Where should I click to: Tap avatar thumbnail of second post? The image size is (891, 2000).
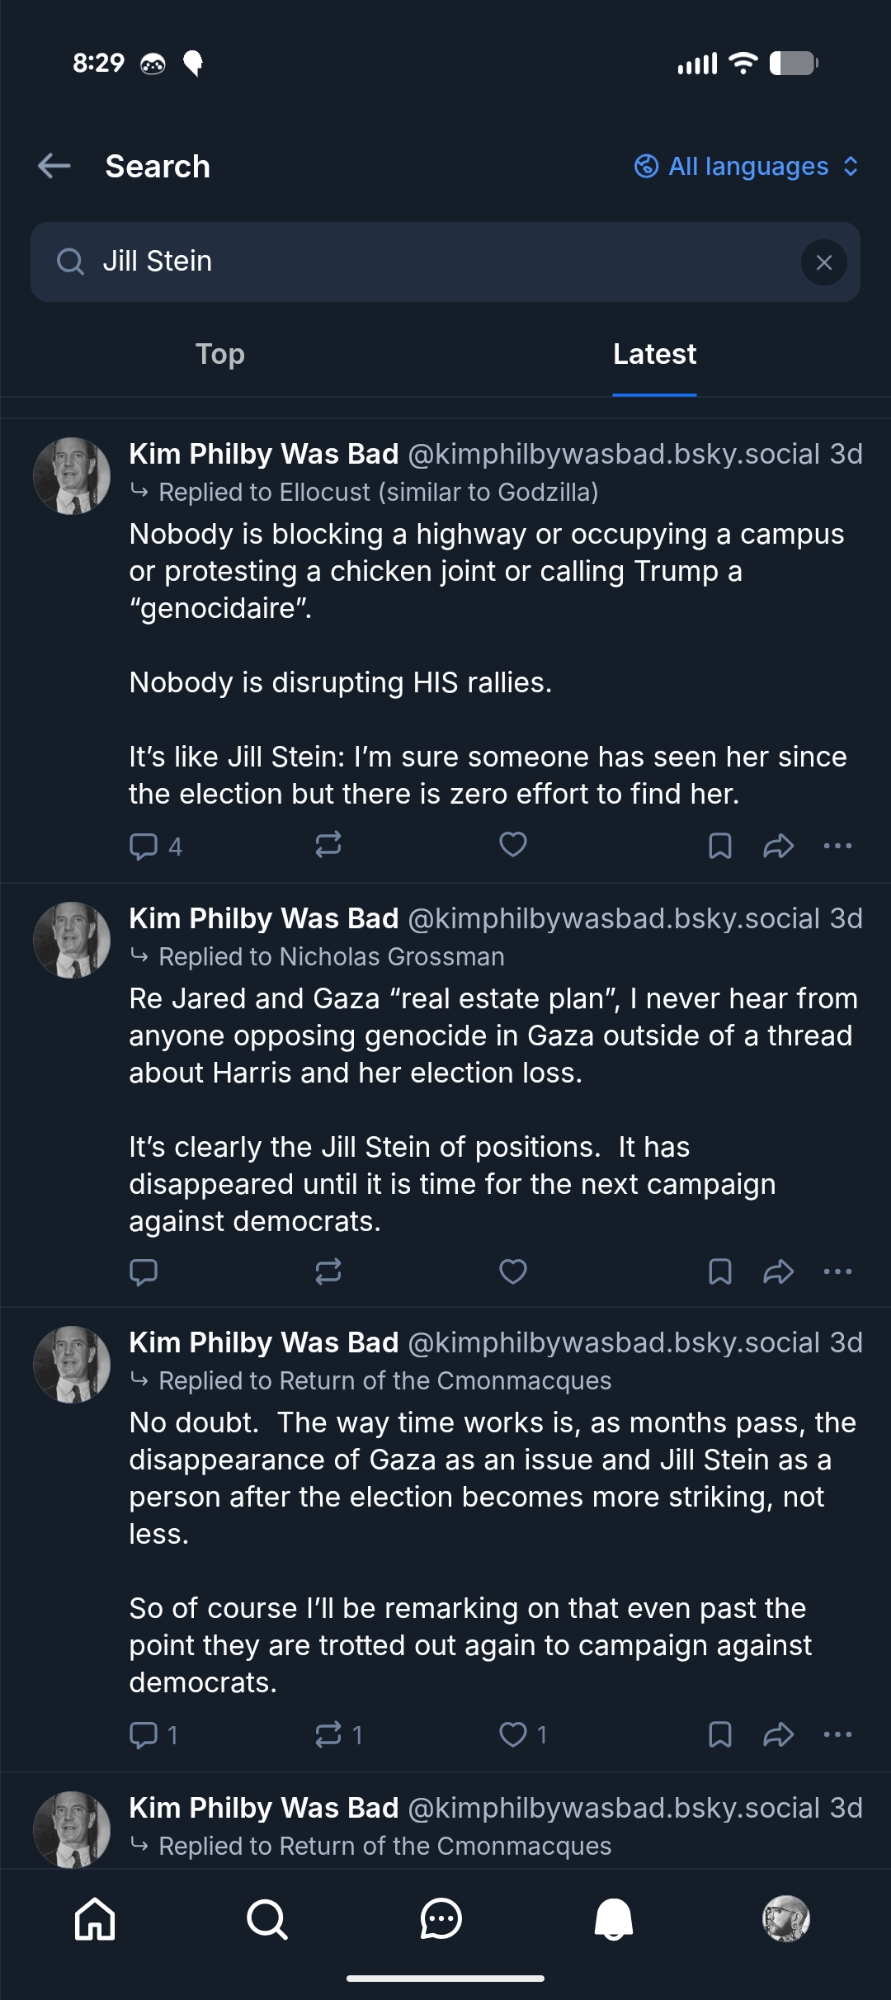coord(72,940)
